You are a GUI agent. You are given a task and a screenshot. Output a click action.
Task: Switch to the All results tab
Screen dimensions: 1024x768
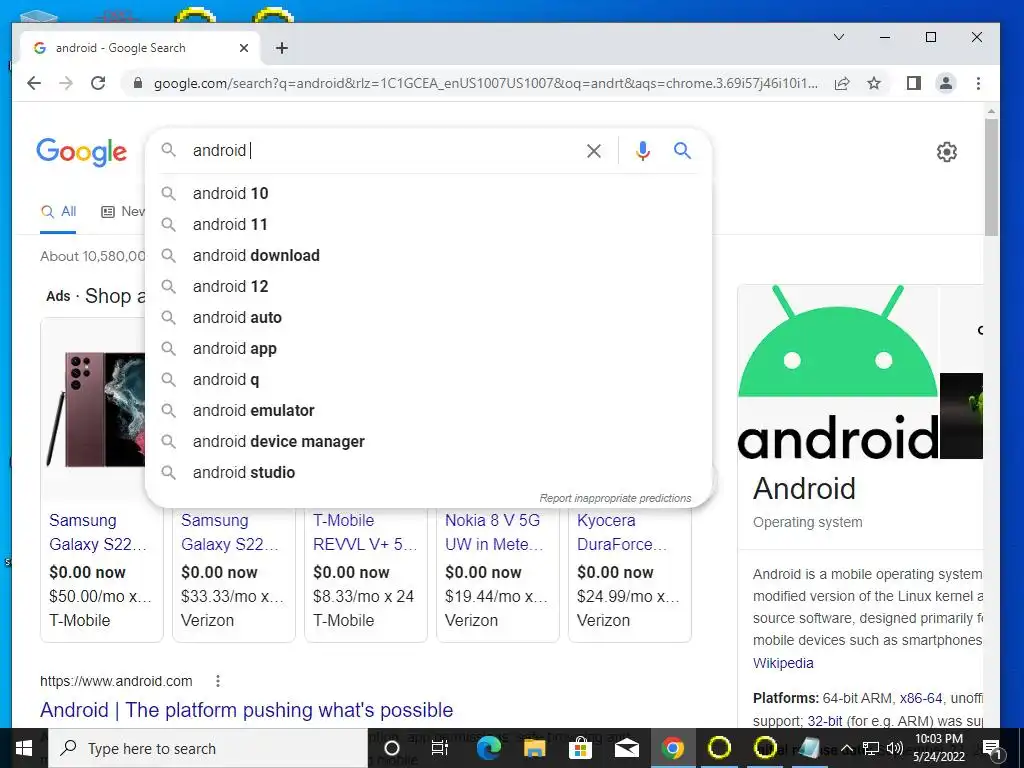(x=58, y=212)
